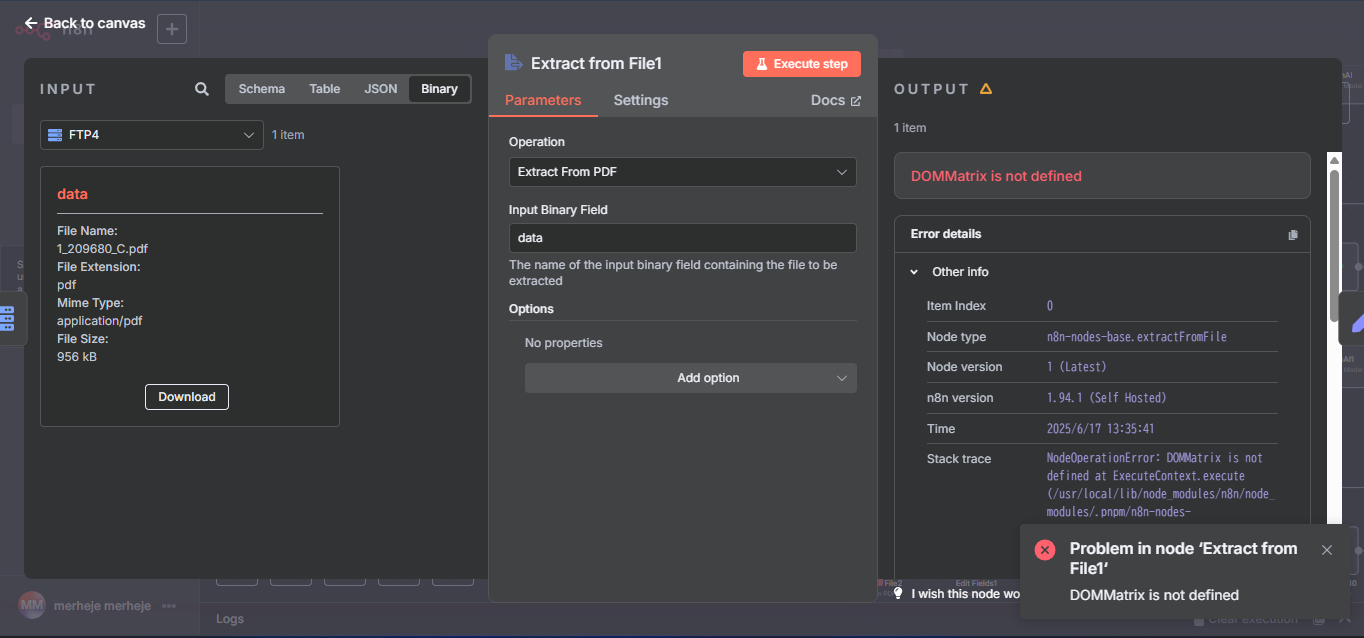The height and width of the screenshot is (638, 1364).
Task: Open the Settings tab
Action: (x=641, y=100)
